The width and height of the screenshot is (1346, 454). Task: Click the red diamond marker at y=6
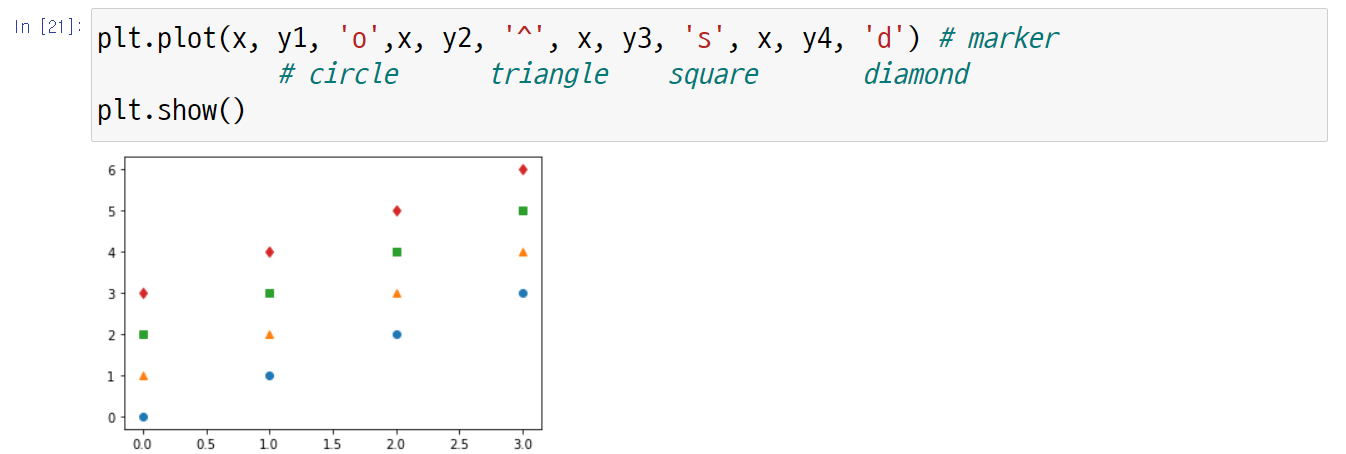pos(523,169)
